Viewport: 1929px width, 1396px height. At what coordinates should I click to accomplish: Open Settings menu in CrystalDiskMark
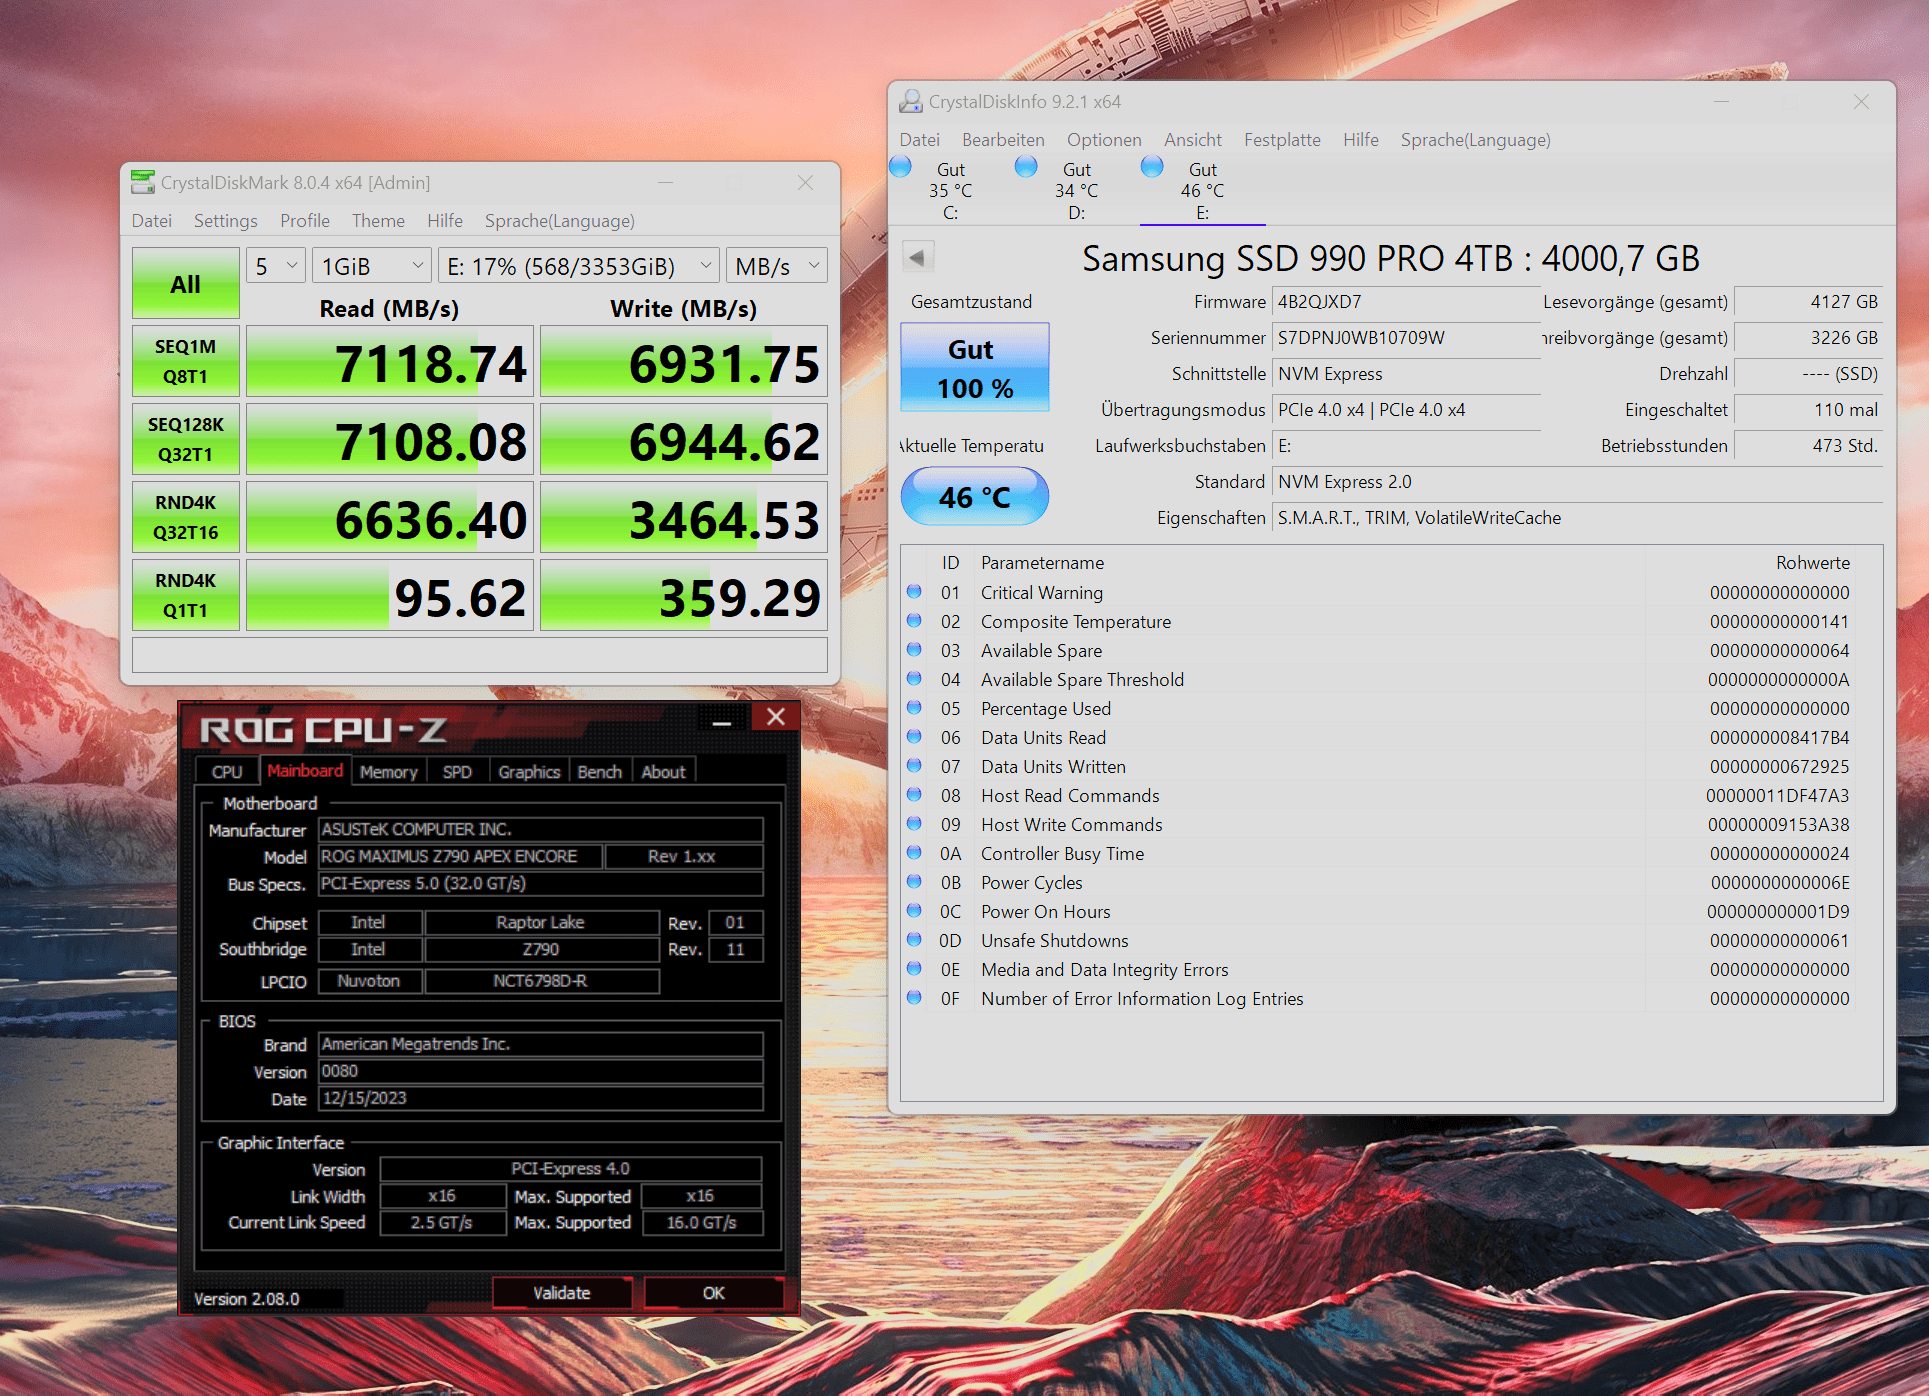[x=225, y=221]
